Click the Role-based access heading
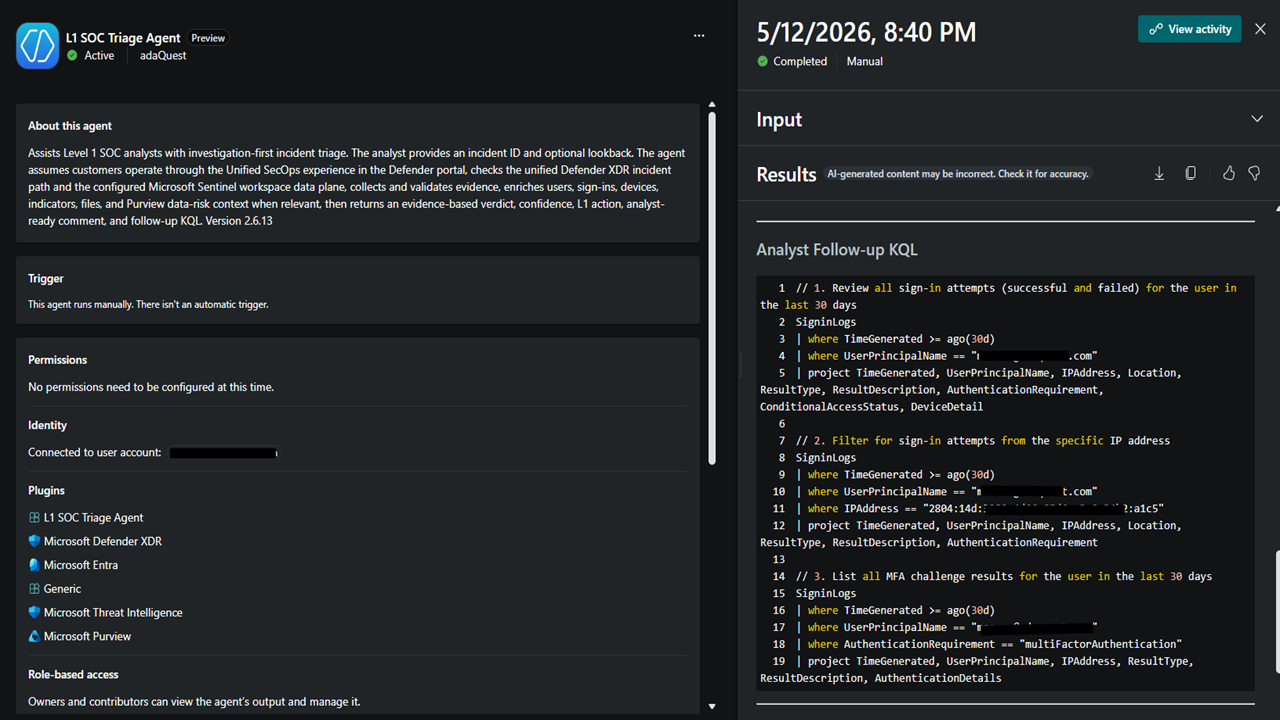This screenshot has width=1280, height=720. (73, 675)
